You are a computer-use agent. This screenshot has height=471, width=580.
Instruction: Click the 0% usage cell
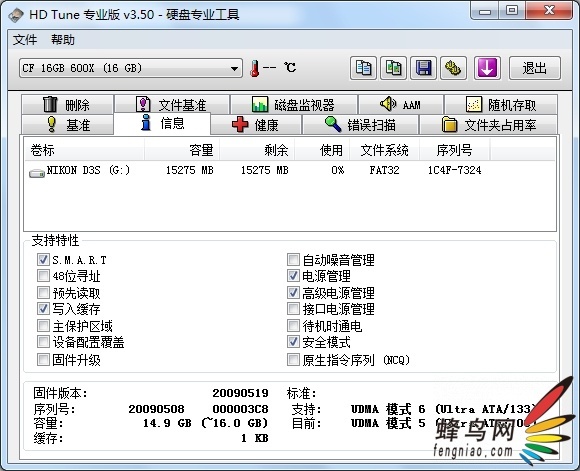click(337, 170)
